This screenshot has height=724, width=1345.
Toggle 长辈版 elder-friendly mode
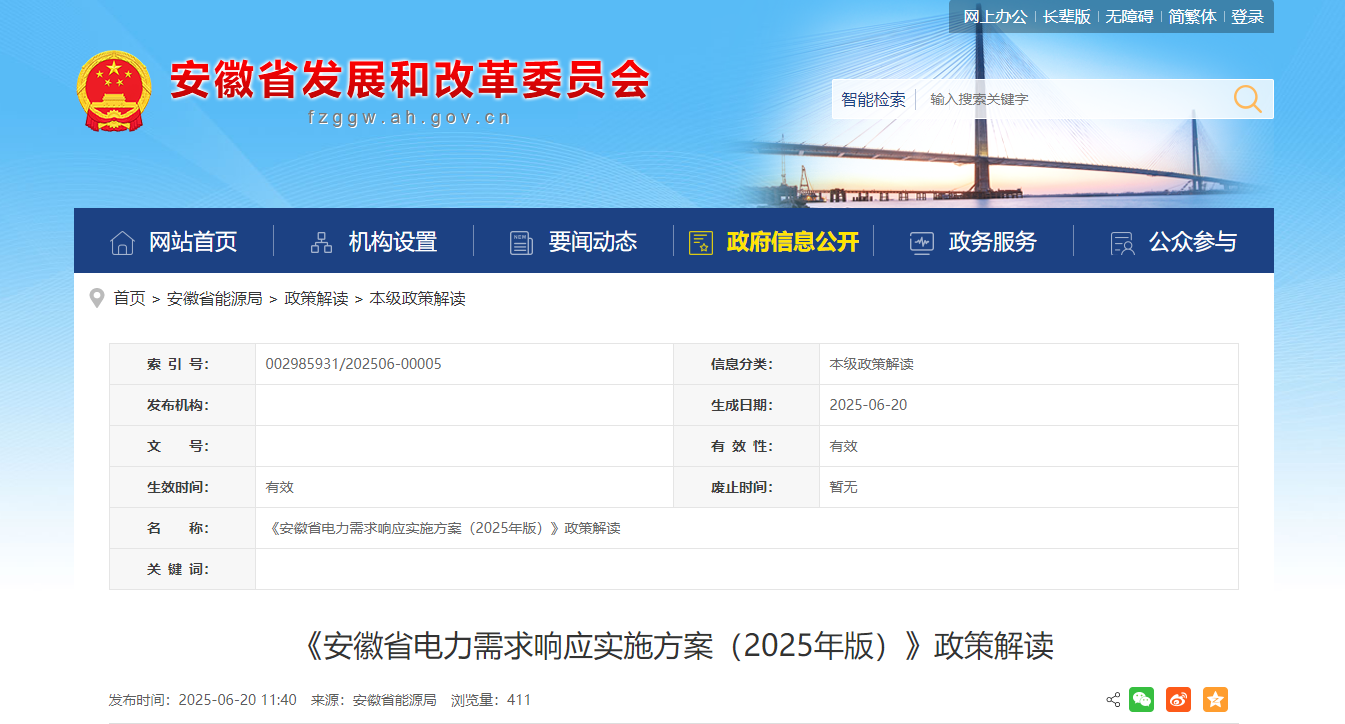(x=1066, y=17)
